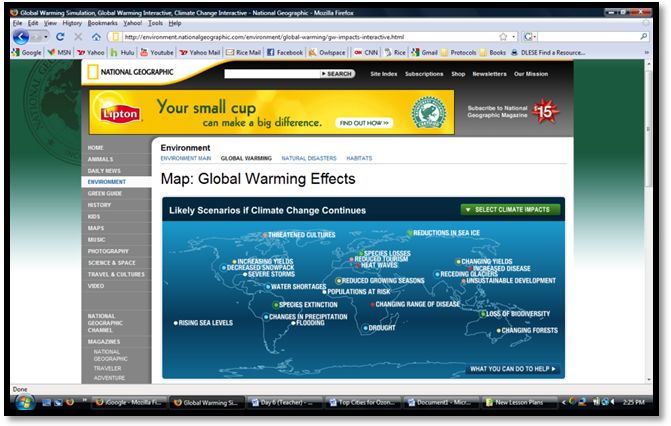
Task: Open the Site Index link
Action: pyautogui.click(x=383, y=74)
